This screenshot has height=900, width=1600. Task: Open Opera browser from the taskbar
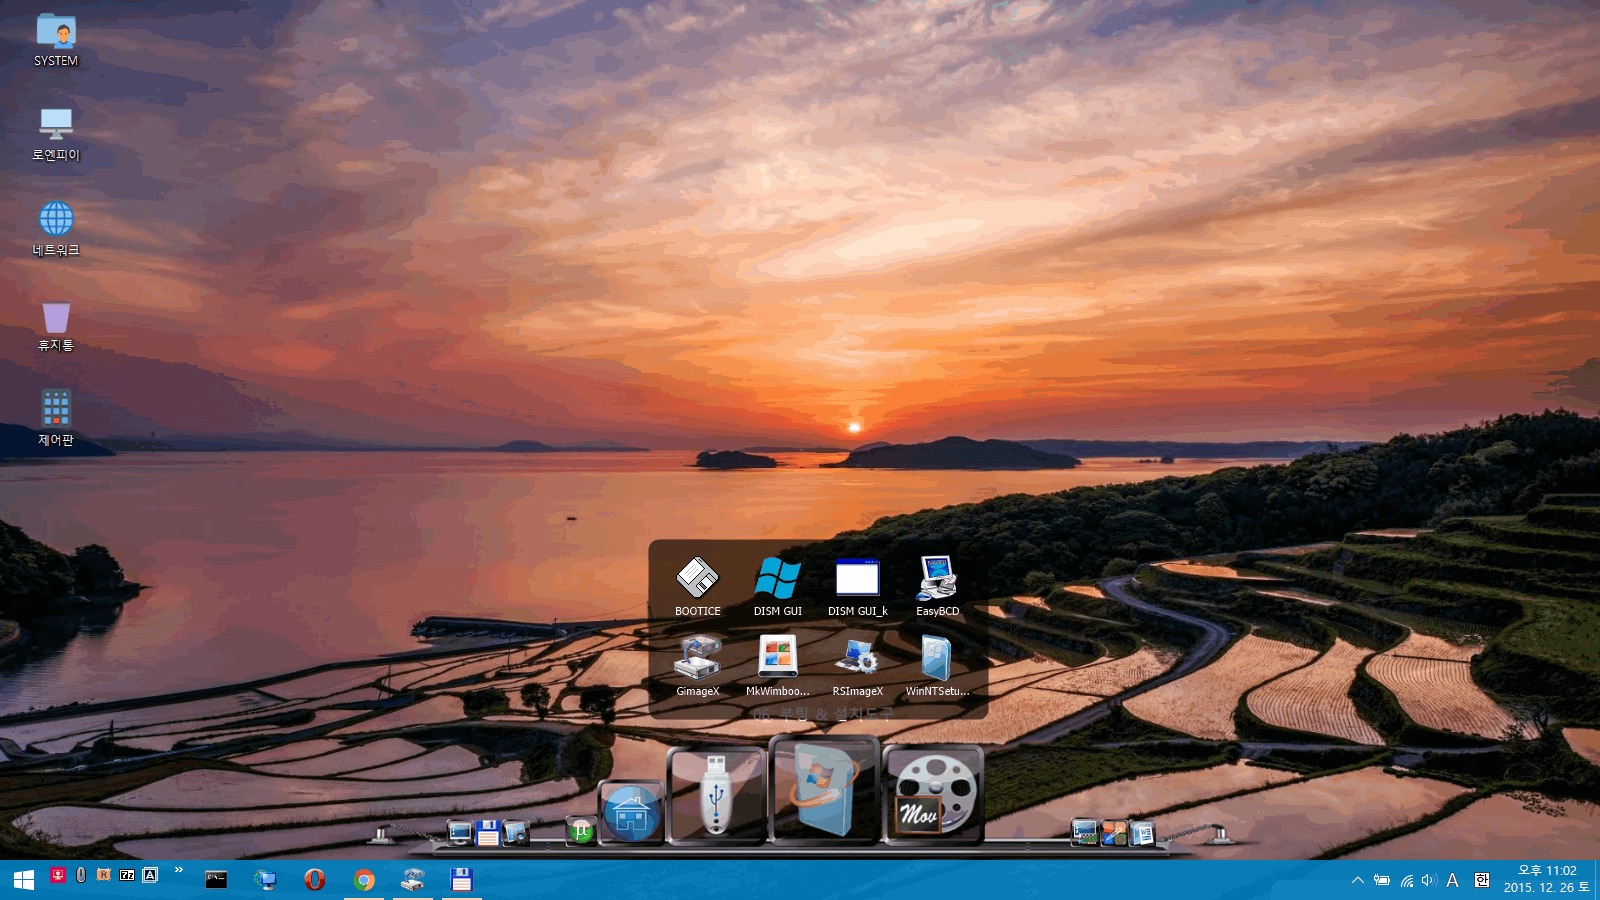pyautogui.click(x=315, y=880)
